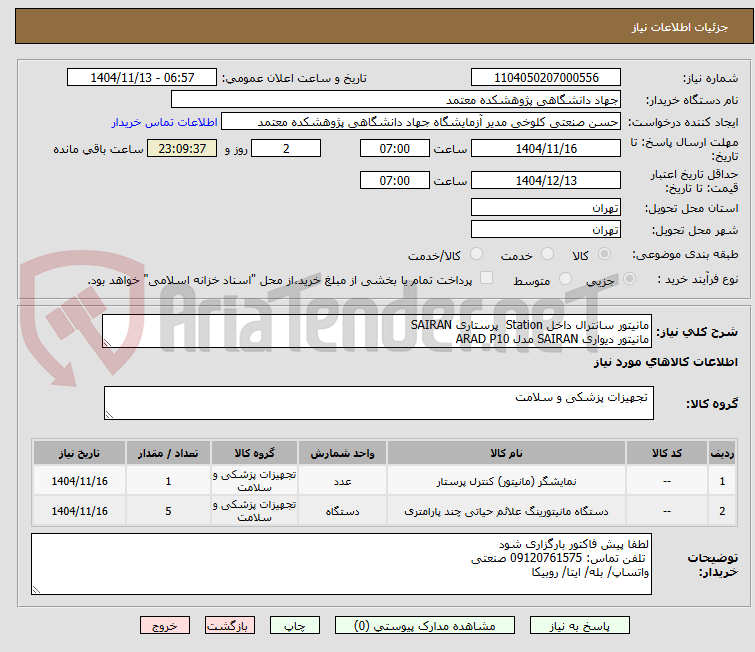755x652 pixels.
Task: Click the response deadline 07:00 time field
Action: click(x=394, y=148)
